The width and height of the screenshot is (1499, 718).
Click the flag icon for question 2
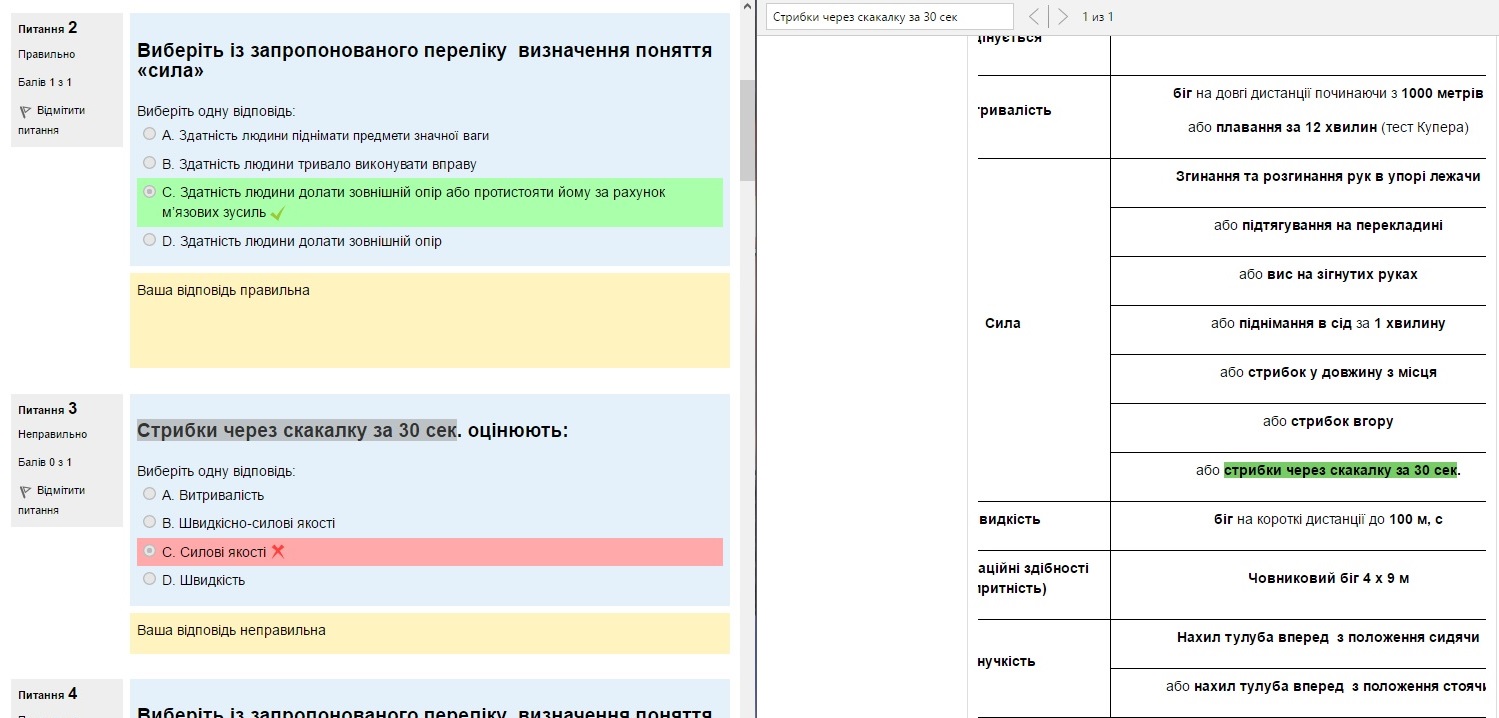click(x=25, y=112)
